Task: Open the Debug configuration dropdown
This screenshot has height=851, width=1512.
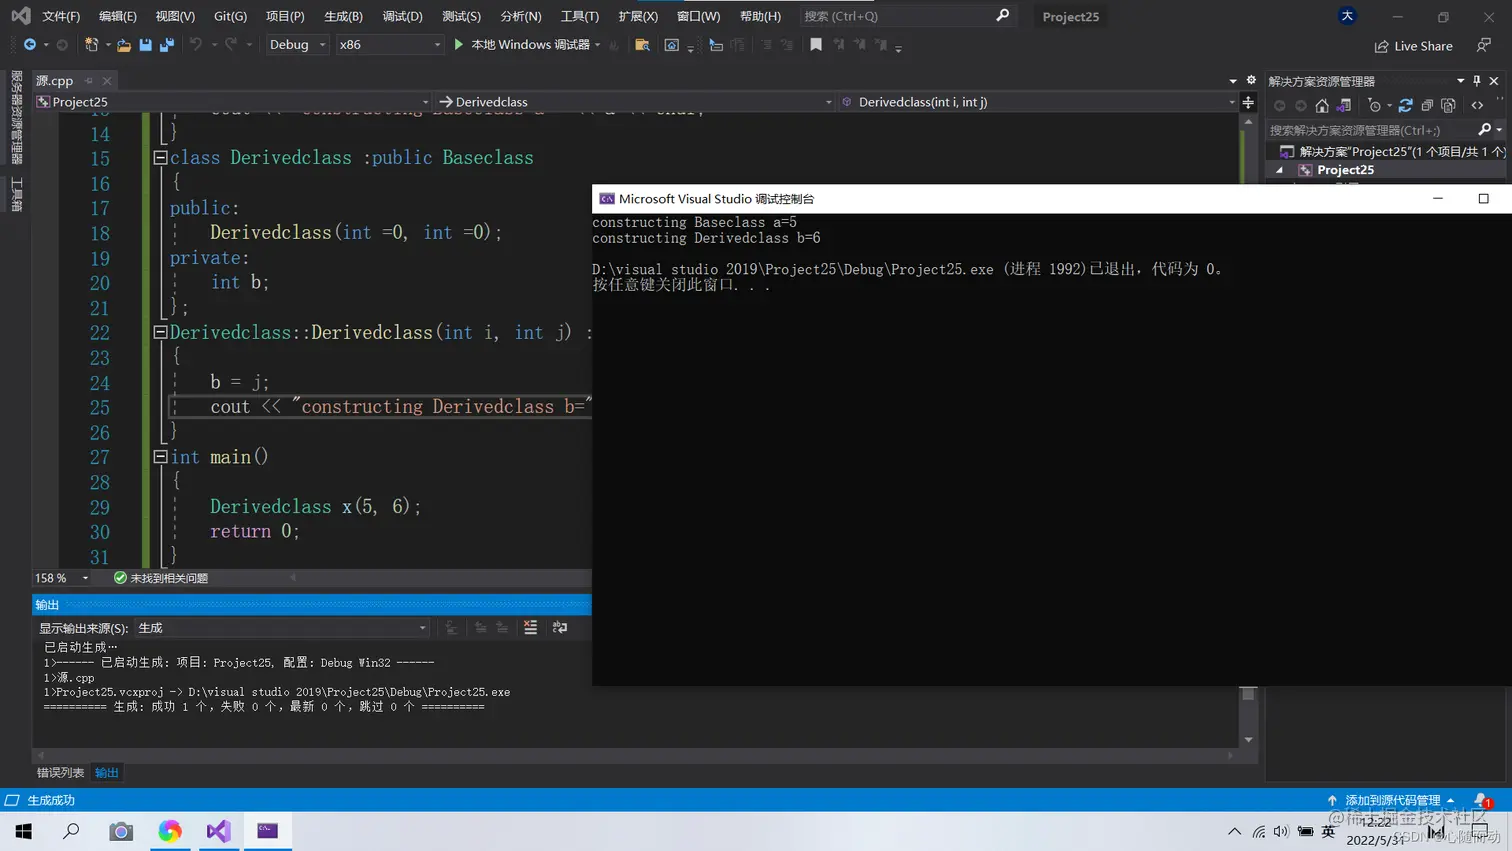Action: (x=297, y=45)
